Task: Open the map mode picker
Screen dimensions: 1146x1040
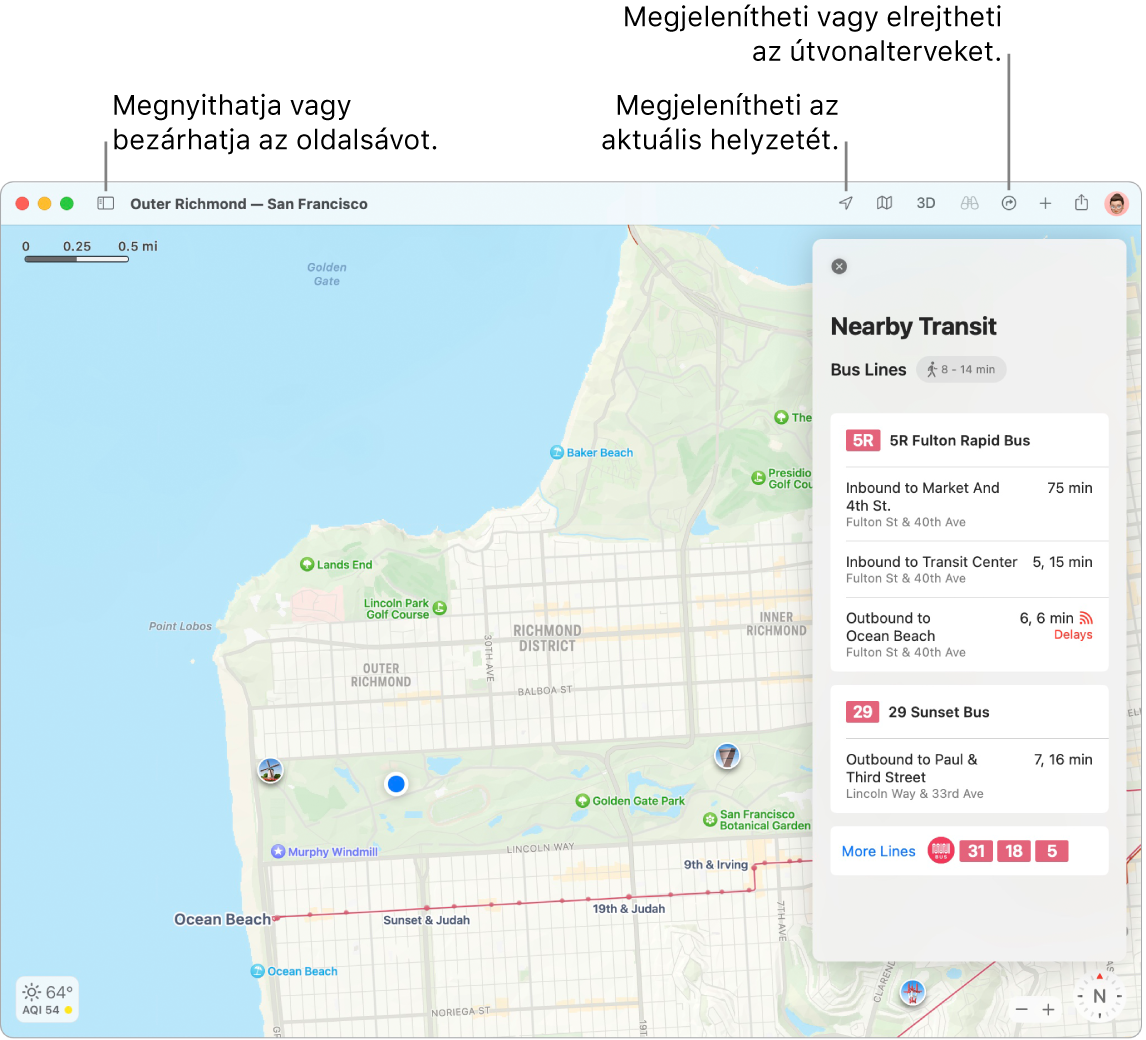Action: 884,203
